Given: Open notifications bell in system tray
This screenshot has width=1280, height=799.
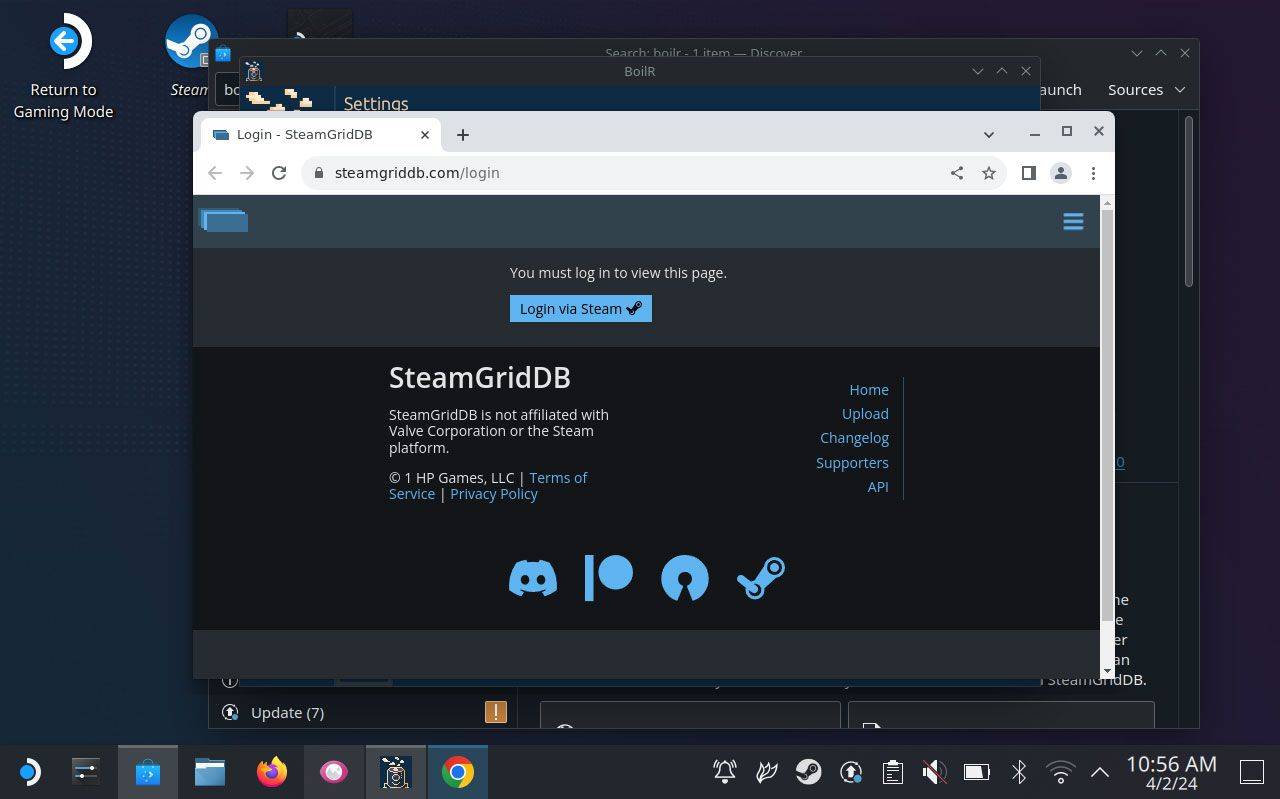Looking at the screenshot, I should [725, 772].
